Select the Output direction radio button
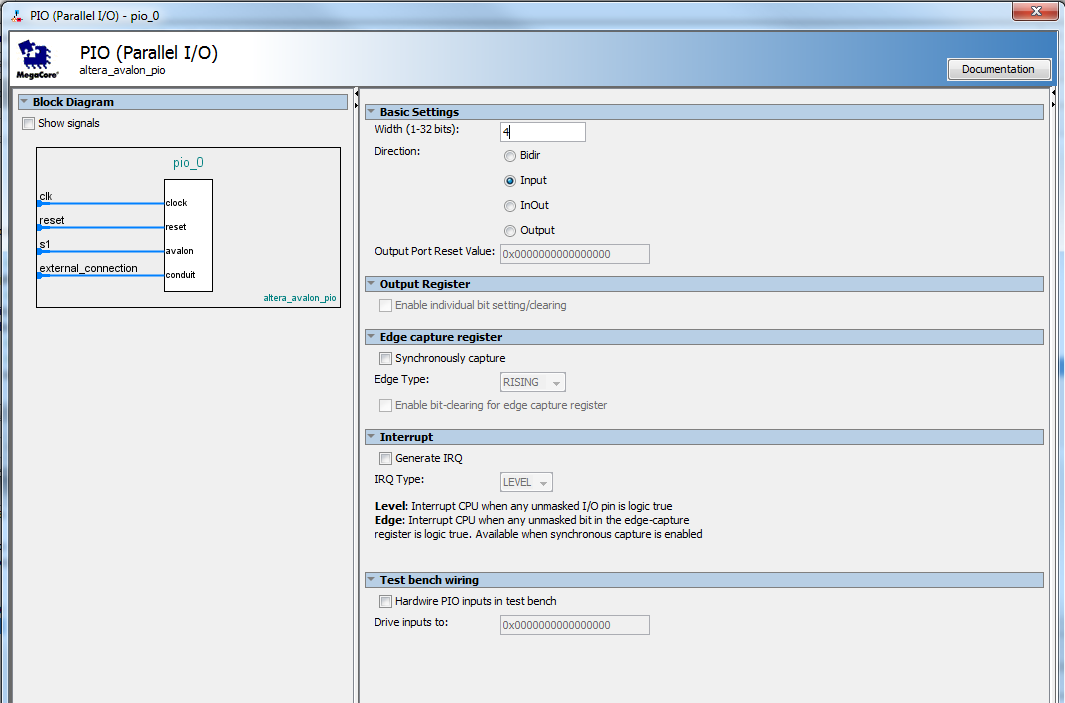1065x703 pixels. click(x=510, y=231)
